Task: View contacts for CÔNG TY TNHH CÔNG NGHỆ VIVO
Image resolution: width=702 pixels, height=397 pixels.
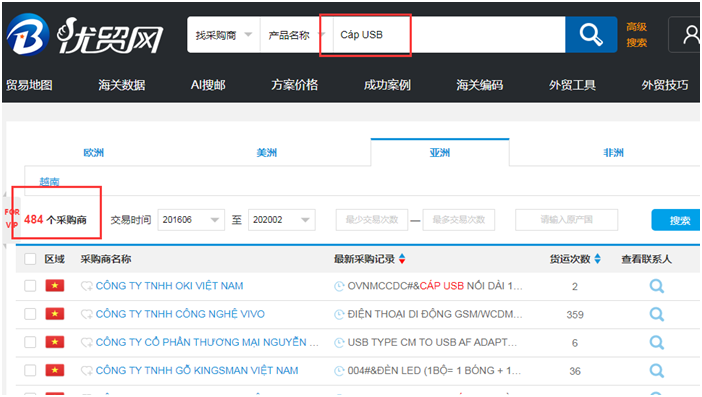Action: (656, 314)
